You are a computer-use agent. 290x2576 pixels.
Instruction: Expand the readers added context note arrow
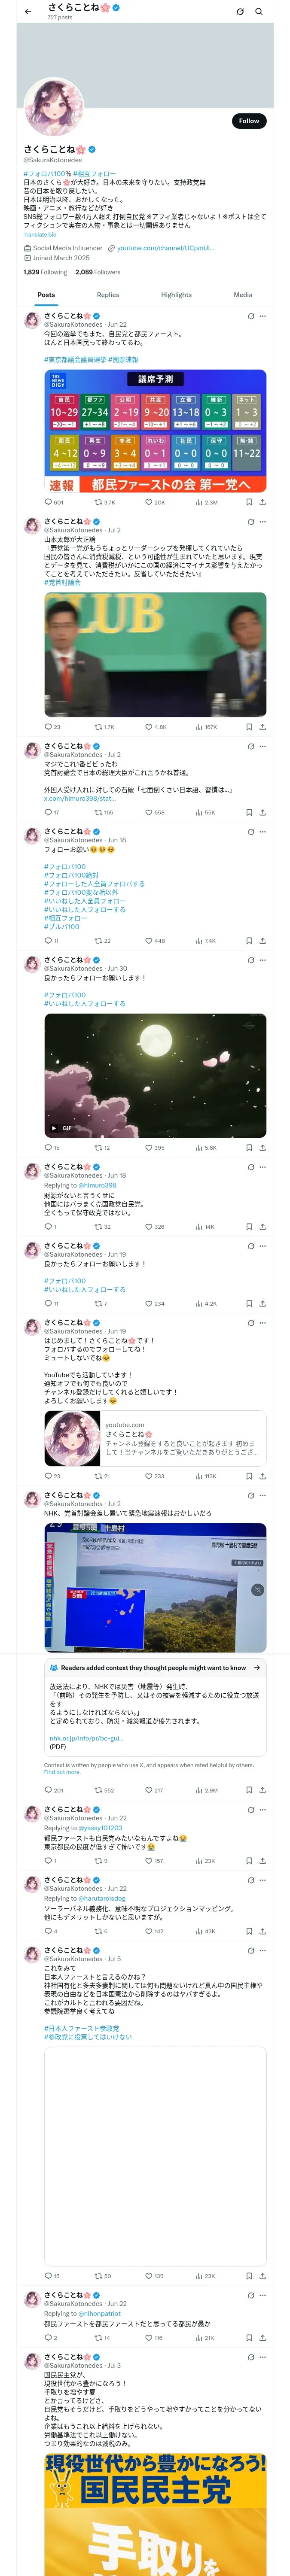[257, 1668]
